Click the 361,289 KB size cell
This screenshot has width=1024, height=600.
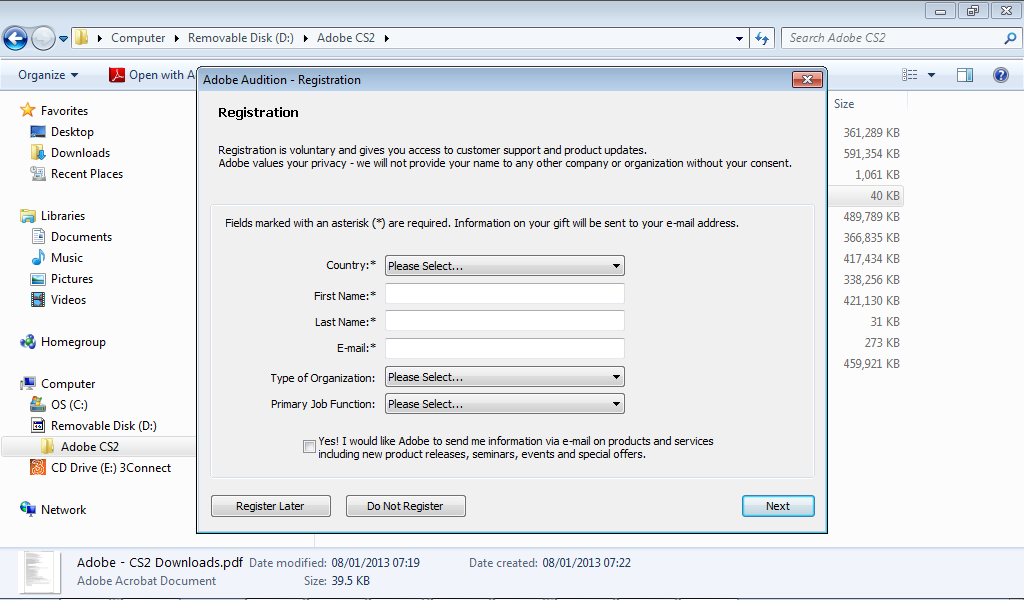pyautogui.click(x=871, y=133)
